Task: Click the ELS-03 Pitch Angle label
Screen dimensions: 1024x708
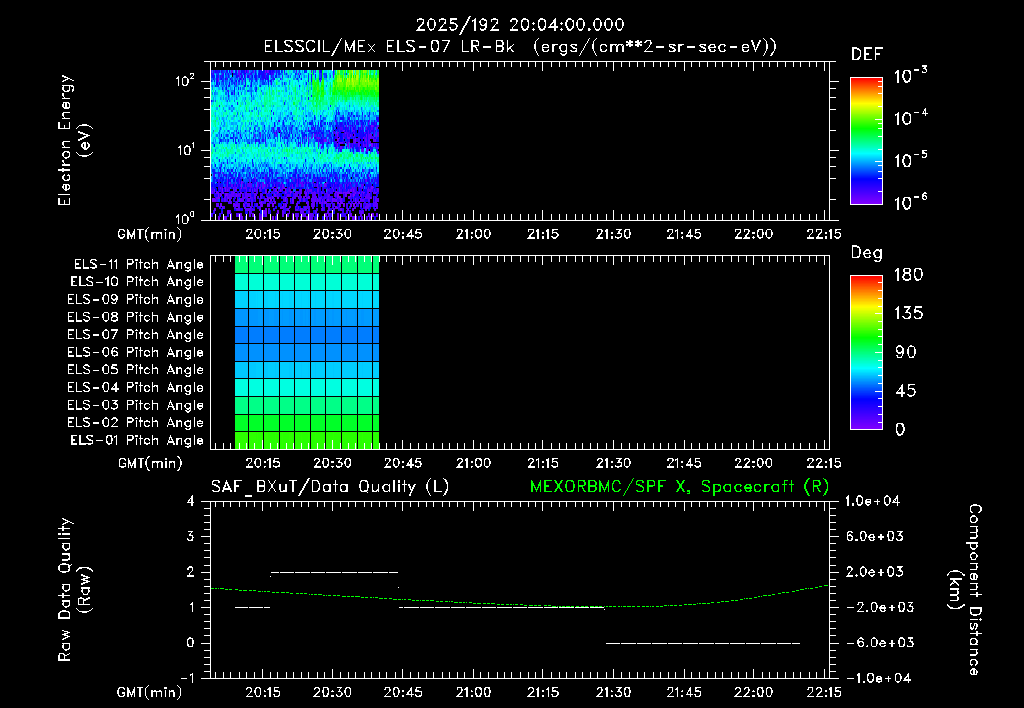Action: [135, 405]
